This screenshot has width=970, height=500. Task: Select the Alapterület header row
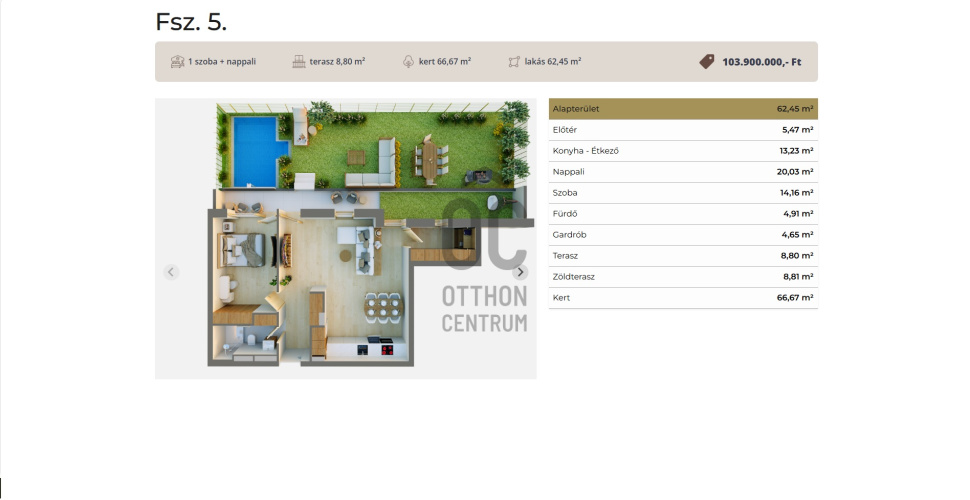pos(682,108)
